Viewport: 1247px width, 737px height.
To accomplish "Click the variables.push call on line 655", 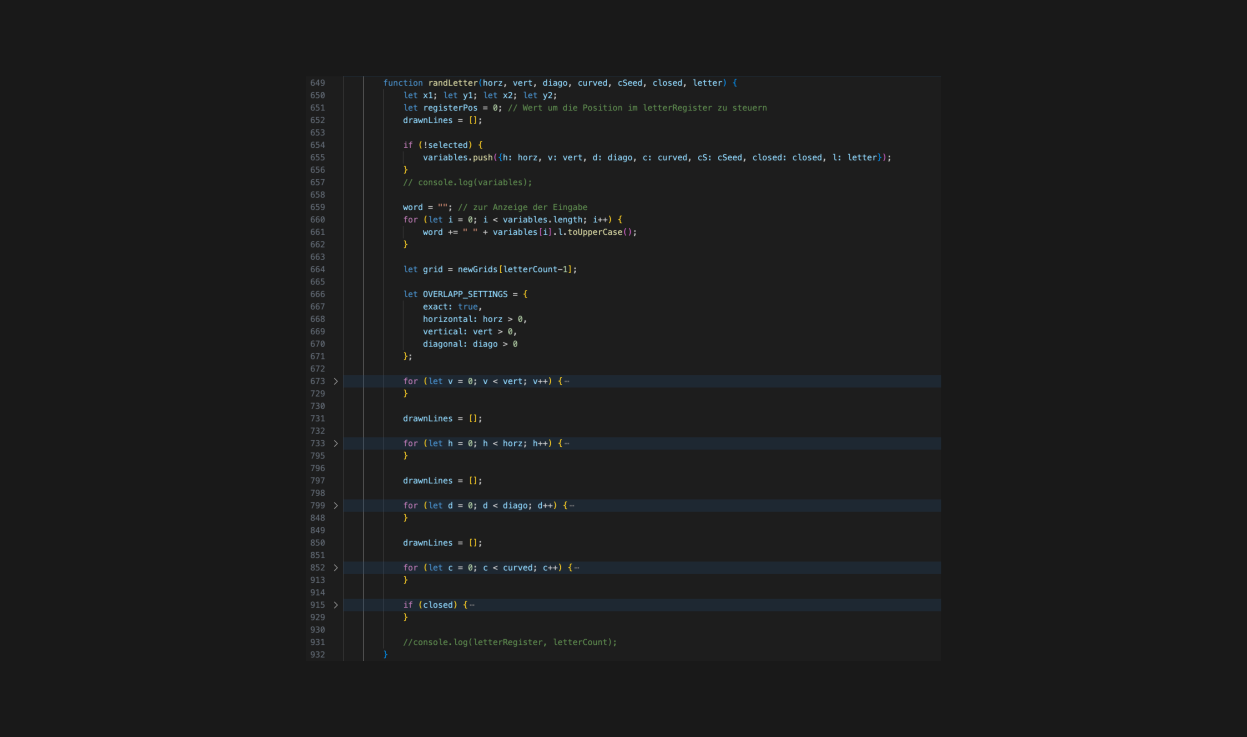I will click(x=458, y=157).
